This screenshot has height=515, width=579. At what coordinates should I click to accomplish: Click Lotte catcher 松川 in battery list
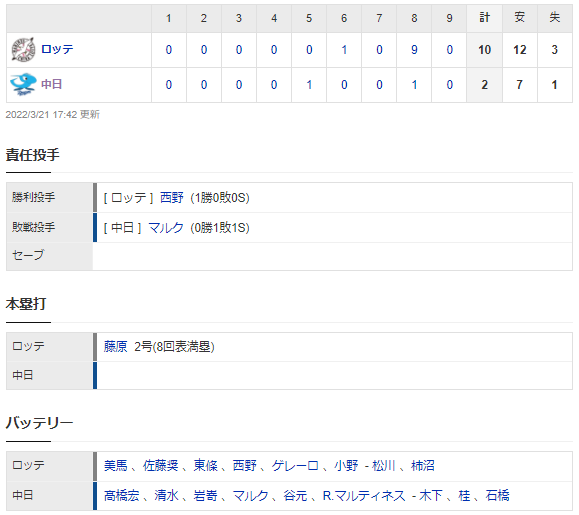coord(384,466)
